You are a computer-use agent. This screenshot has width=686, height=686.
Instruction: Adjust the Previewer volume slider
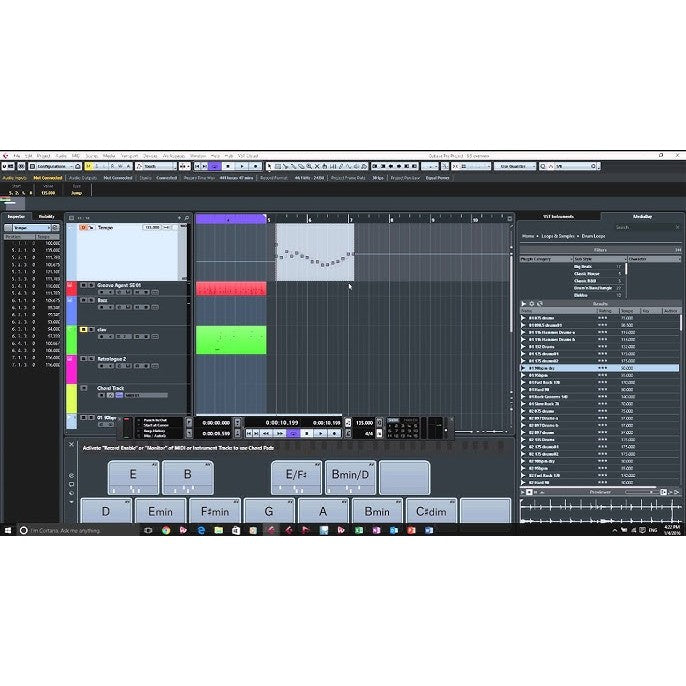[641, 492]
